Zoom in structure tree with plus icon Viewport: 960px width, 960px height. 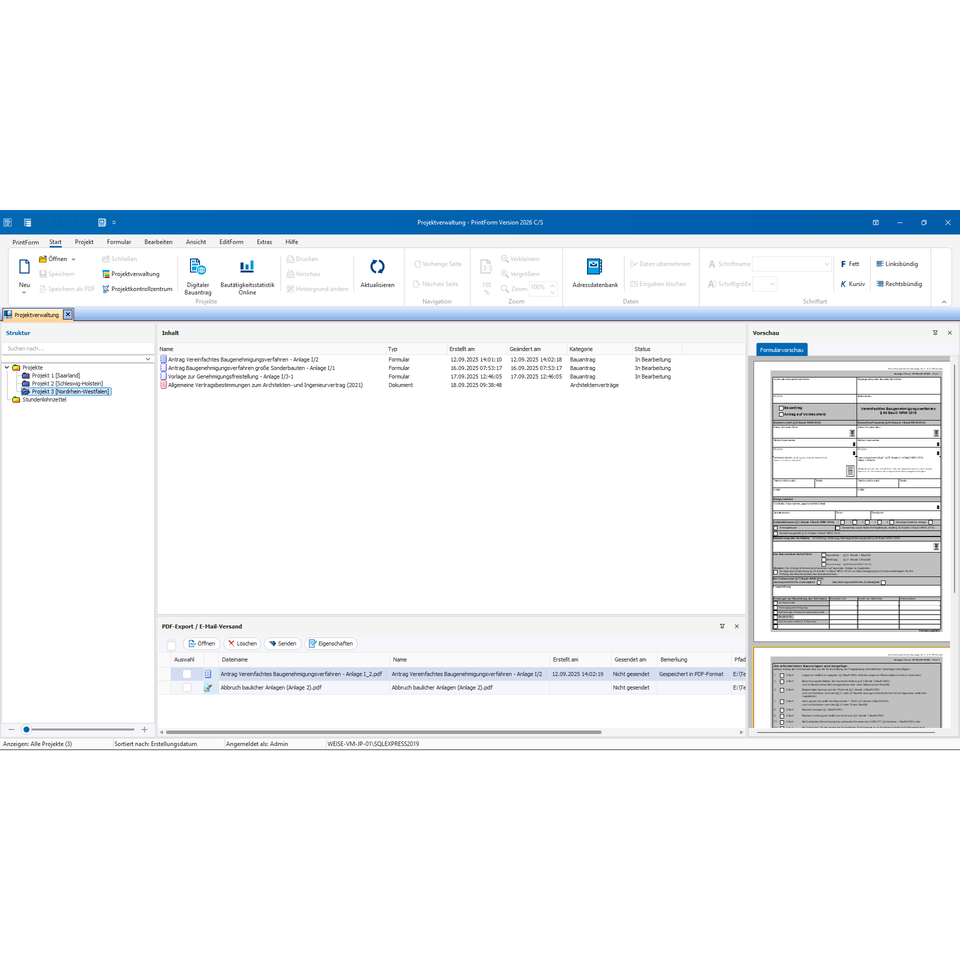coord(144,729)
